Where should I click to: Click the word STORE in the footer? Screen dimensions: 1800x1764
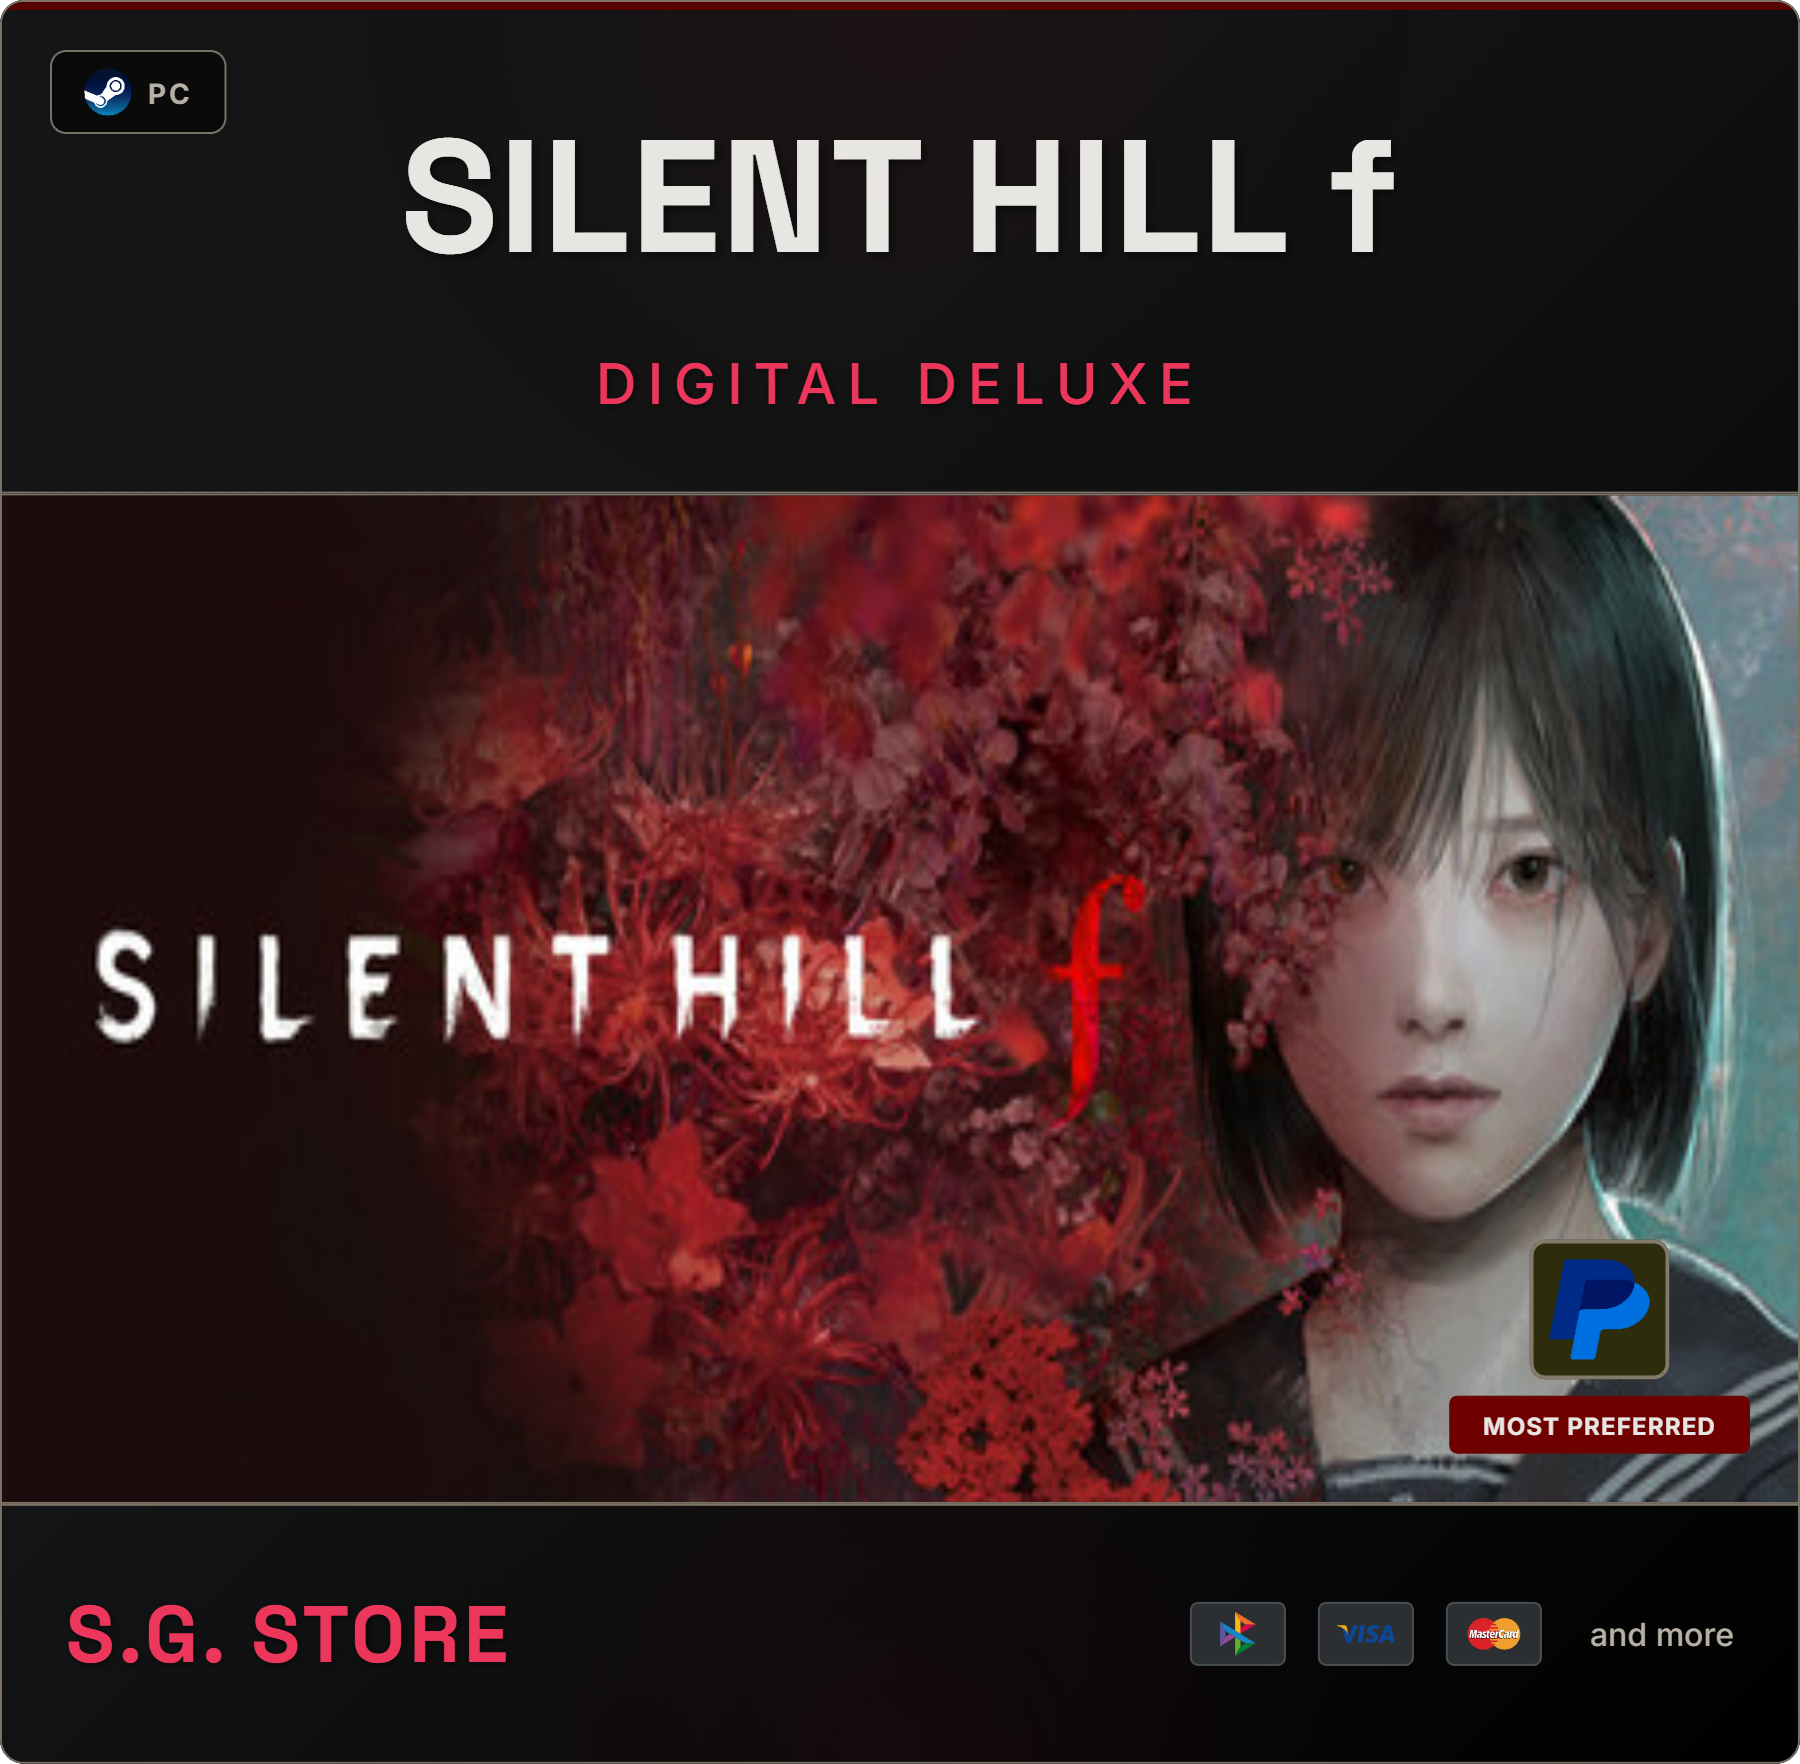point(381,1636)
